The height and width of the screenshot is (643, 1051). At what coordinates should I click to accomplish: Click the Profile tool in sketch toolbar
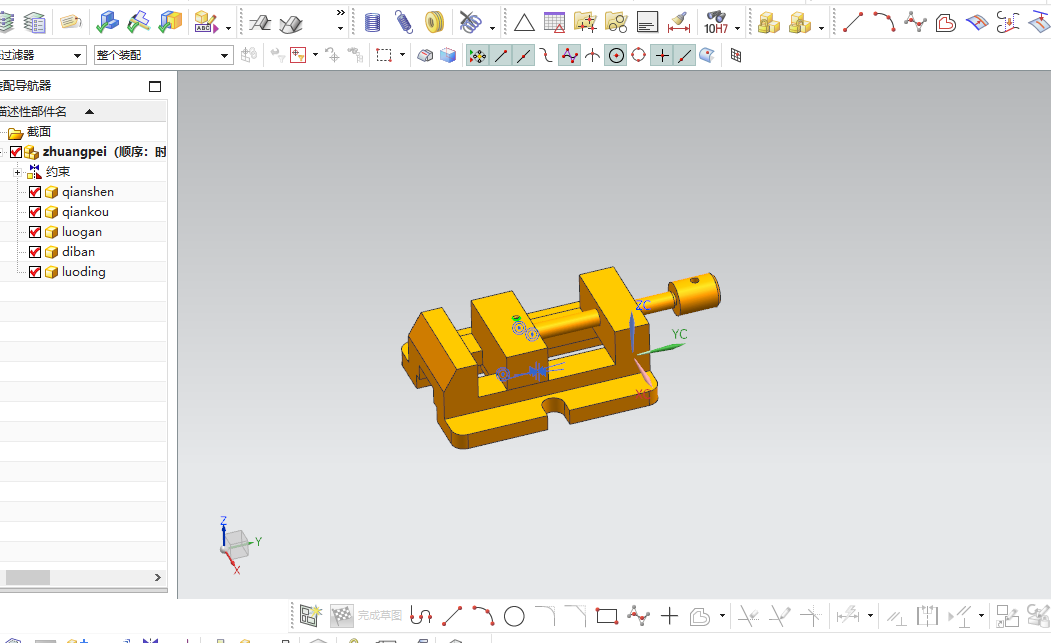click(421, 616)
